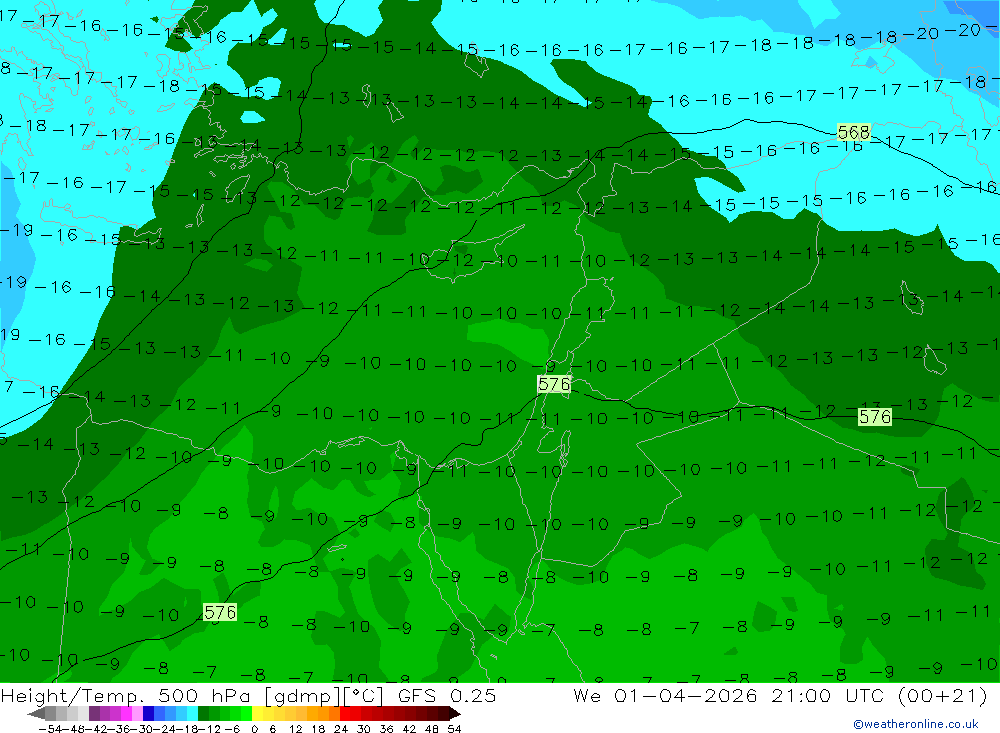The image size is (1000, 733).
Task: Click the 568 contour height label
Action: click(x=853, y=132)
